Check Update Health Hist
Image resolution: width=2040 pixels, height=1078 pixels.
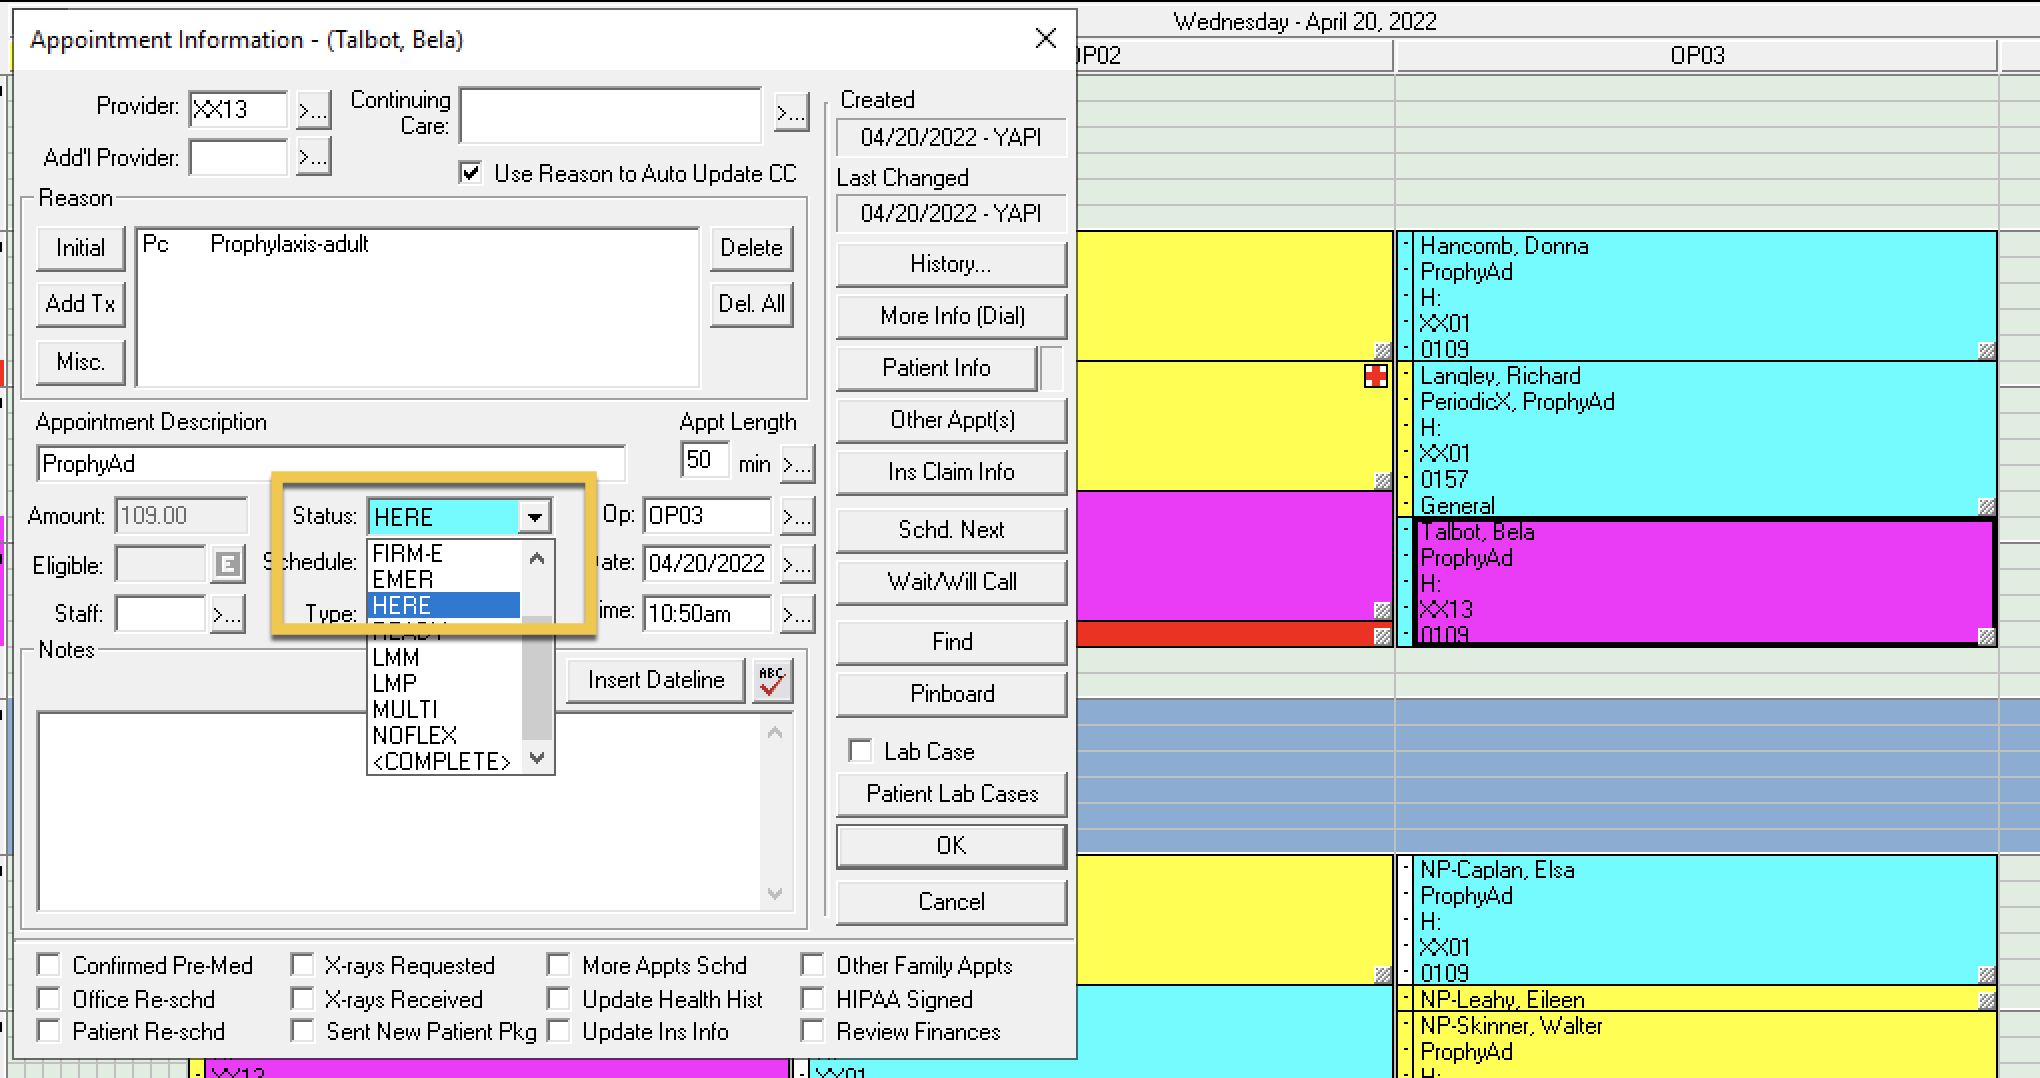(558, 999)
